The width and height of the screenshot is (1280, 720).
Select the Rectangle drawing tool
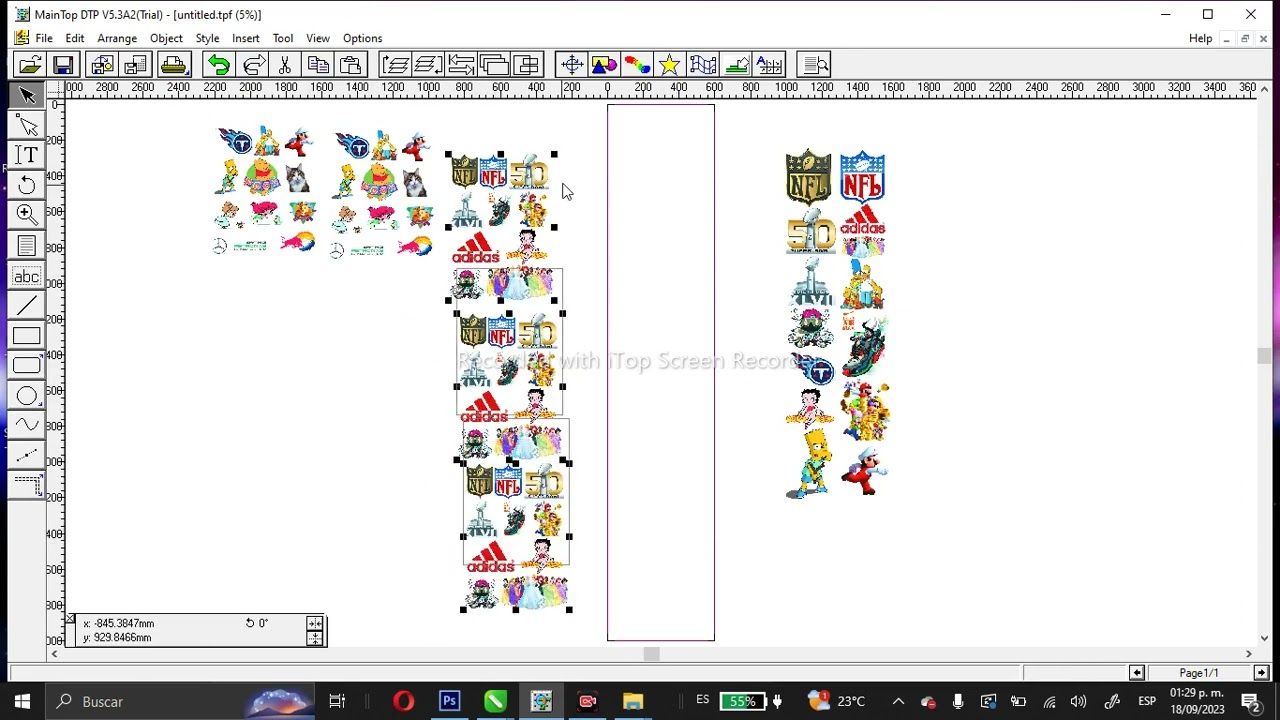tap(27, 336)
